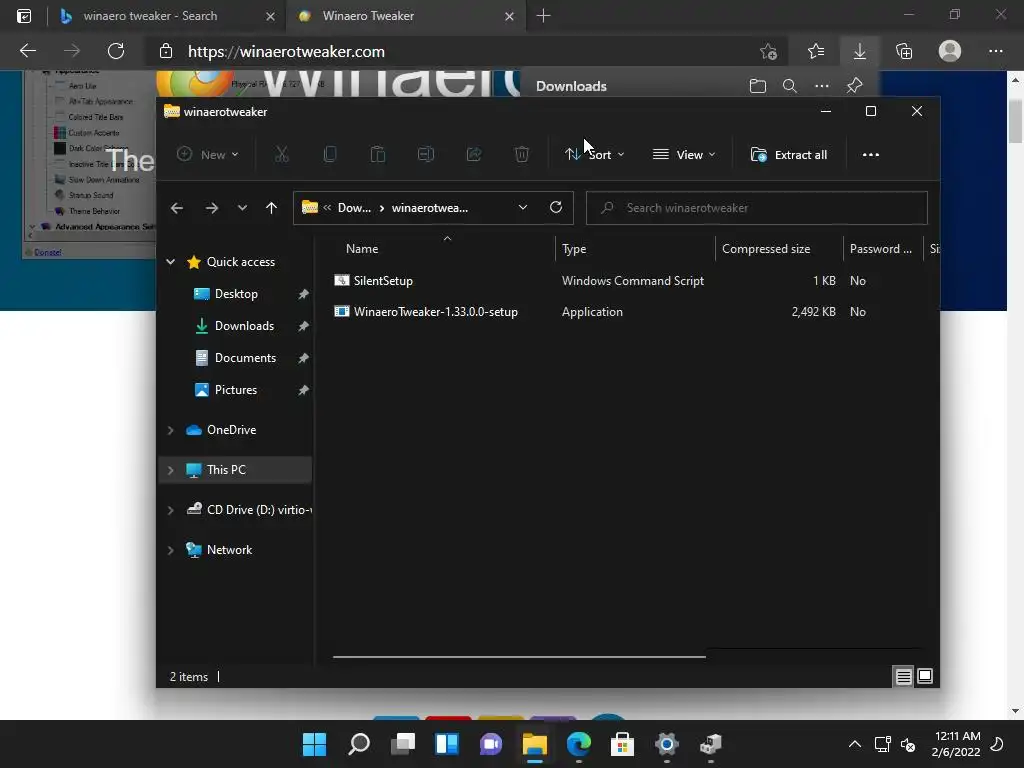Click the Edge page vertical scrollbar

[1015, 121]
